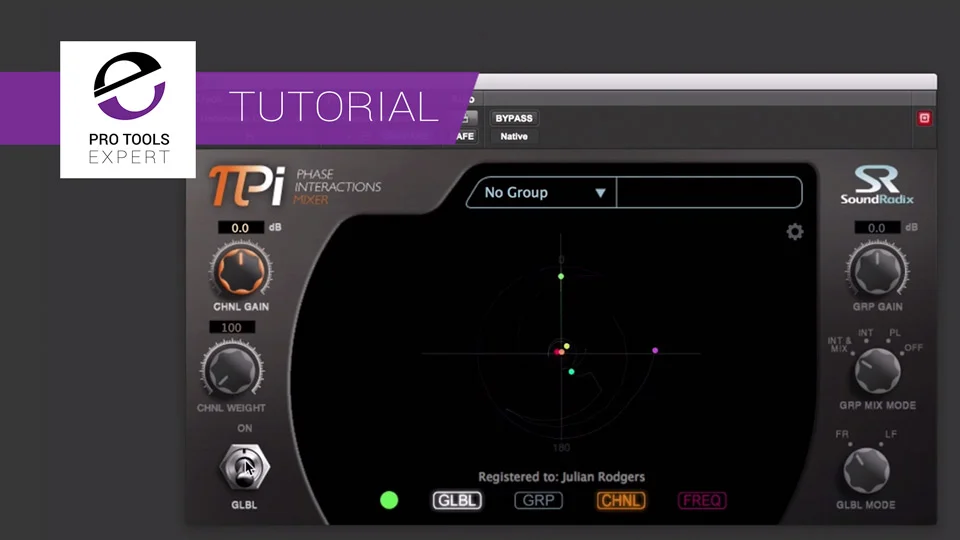Click the group name text field

pyautogui.click(x=709, y=192)
